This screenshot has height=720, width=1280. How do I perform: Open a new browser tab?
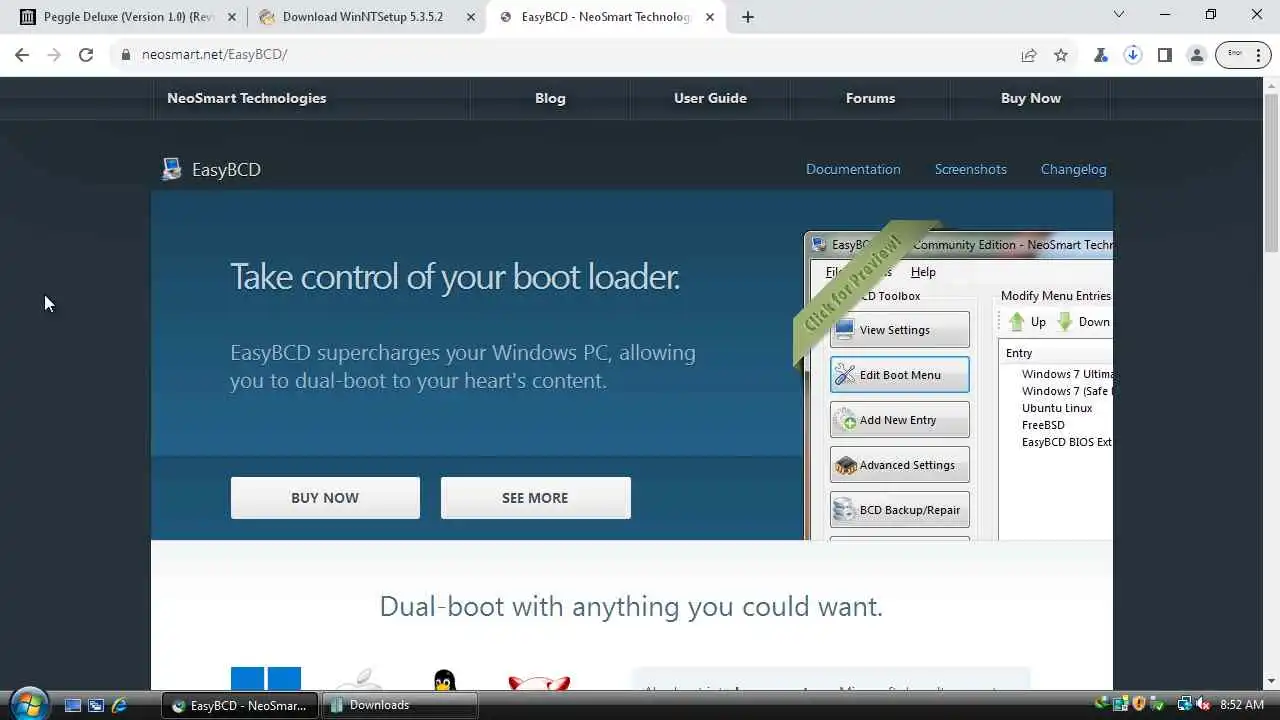point(748,17)
